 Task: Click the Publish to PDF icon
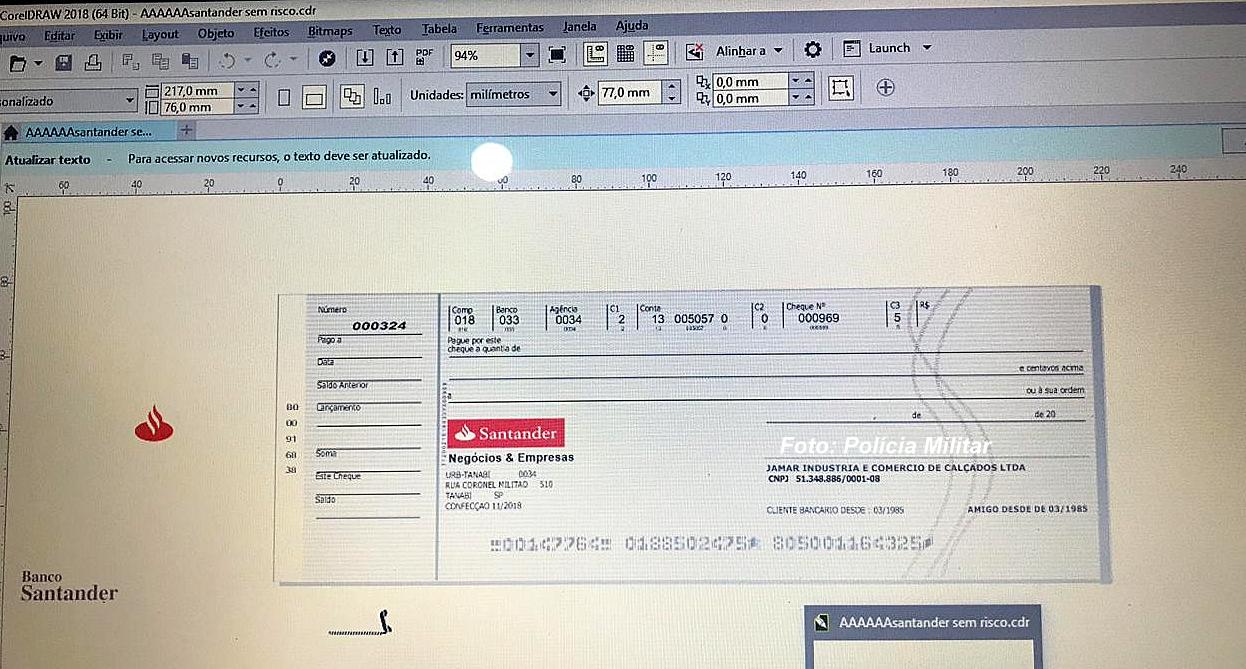(424, 57)
